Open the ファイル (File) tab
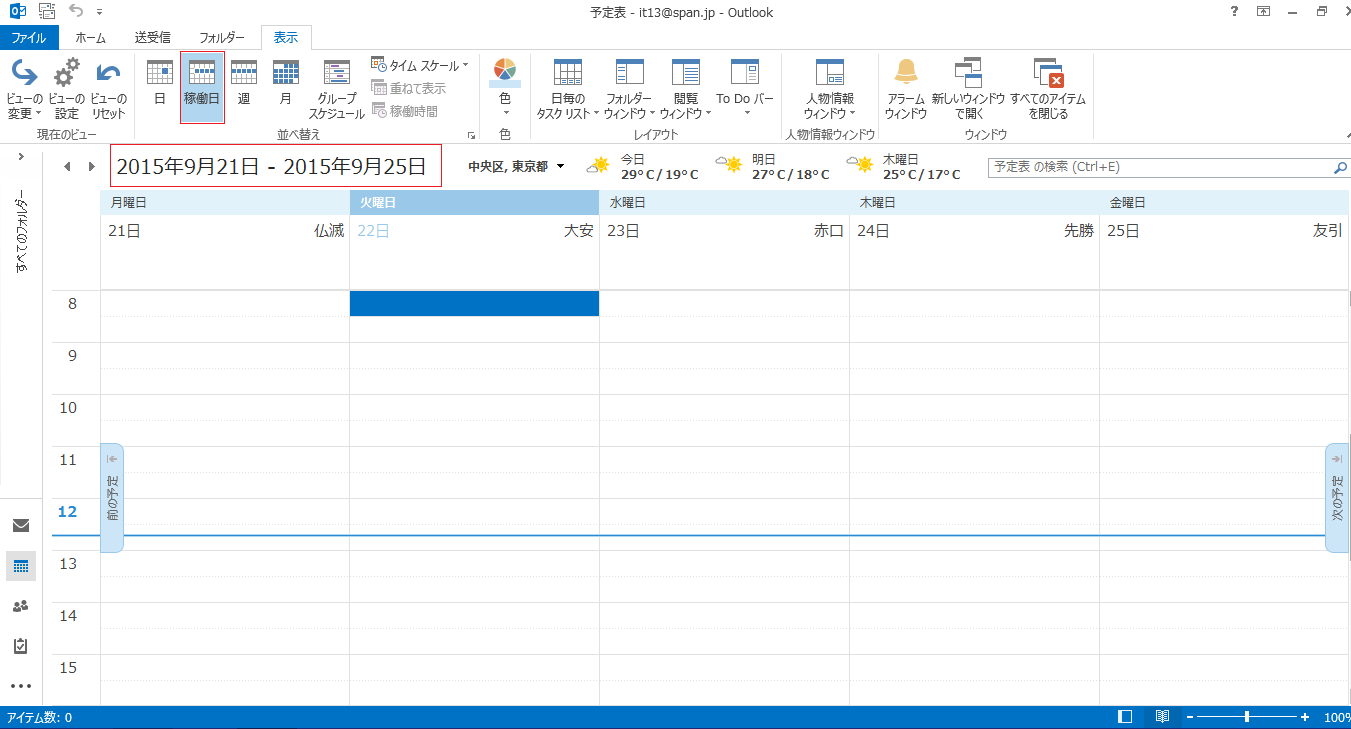 click(29, 38)
